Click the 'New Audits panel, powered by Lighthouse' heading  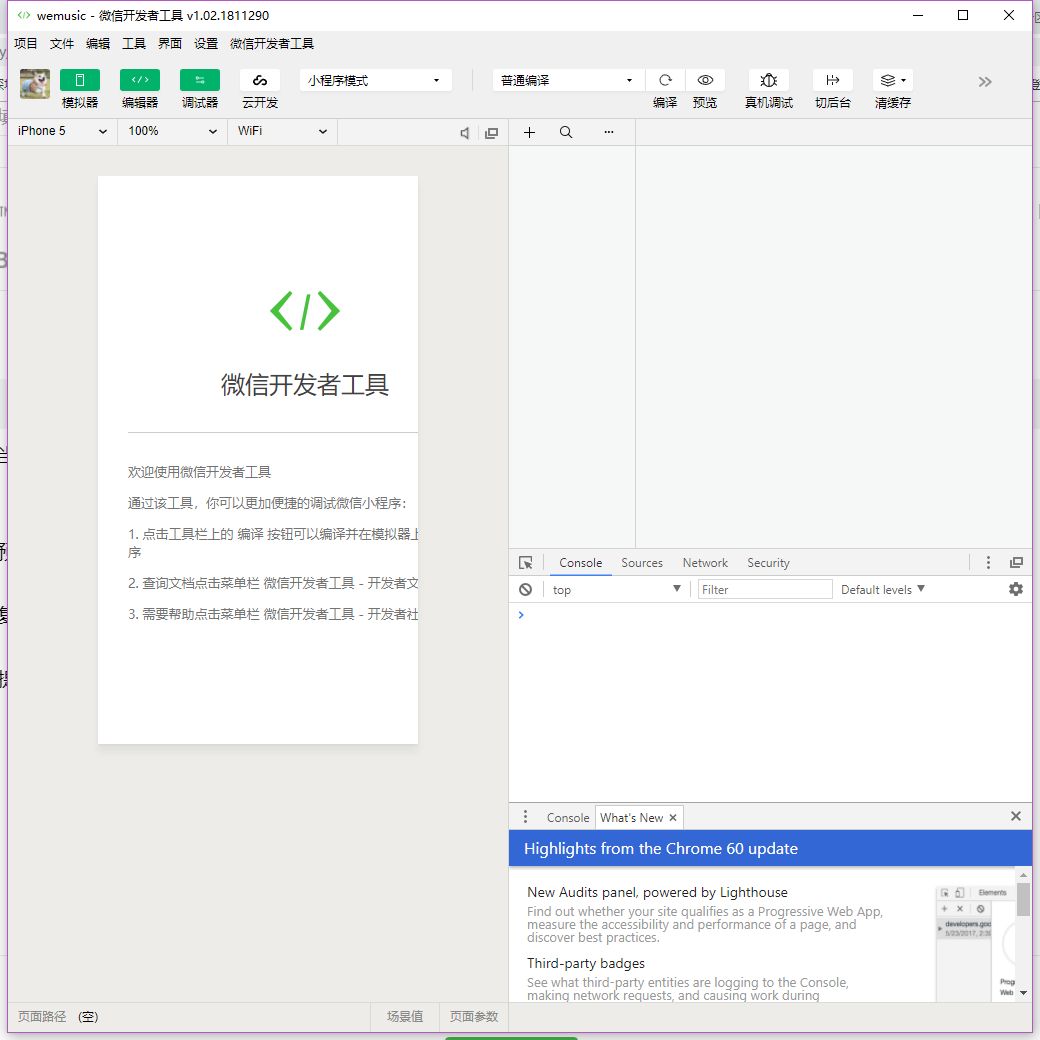pos(657,893)
